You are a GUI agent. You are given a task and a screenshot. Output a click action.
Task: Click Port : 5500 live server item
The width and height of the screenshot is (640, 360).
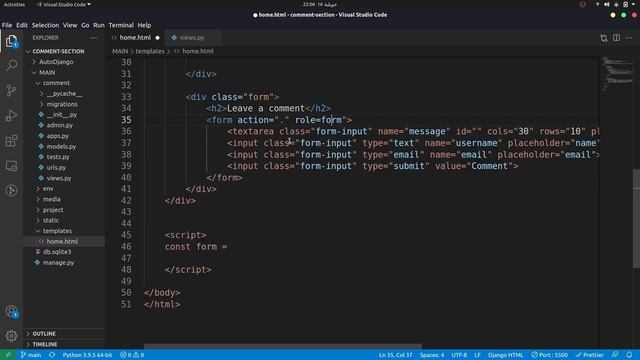point(549,355)
